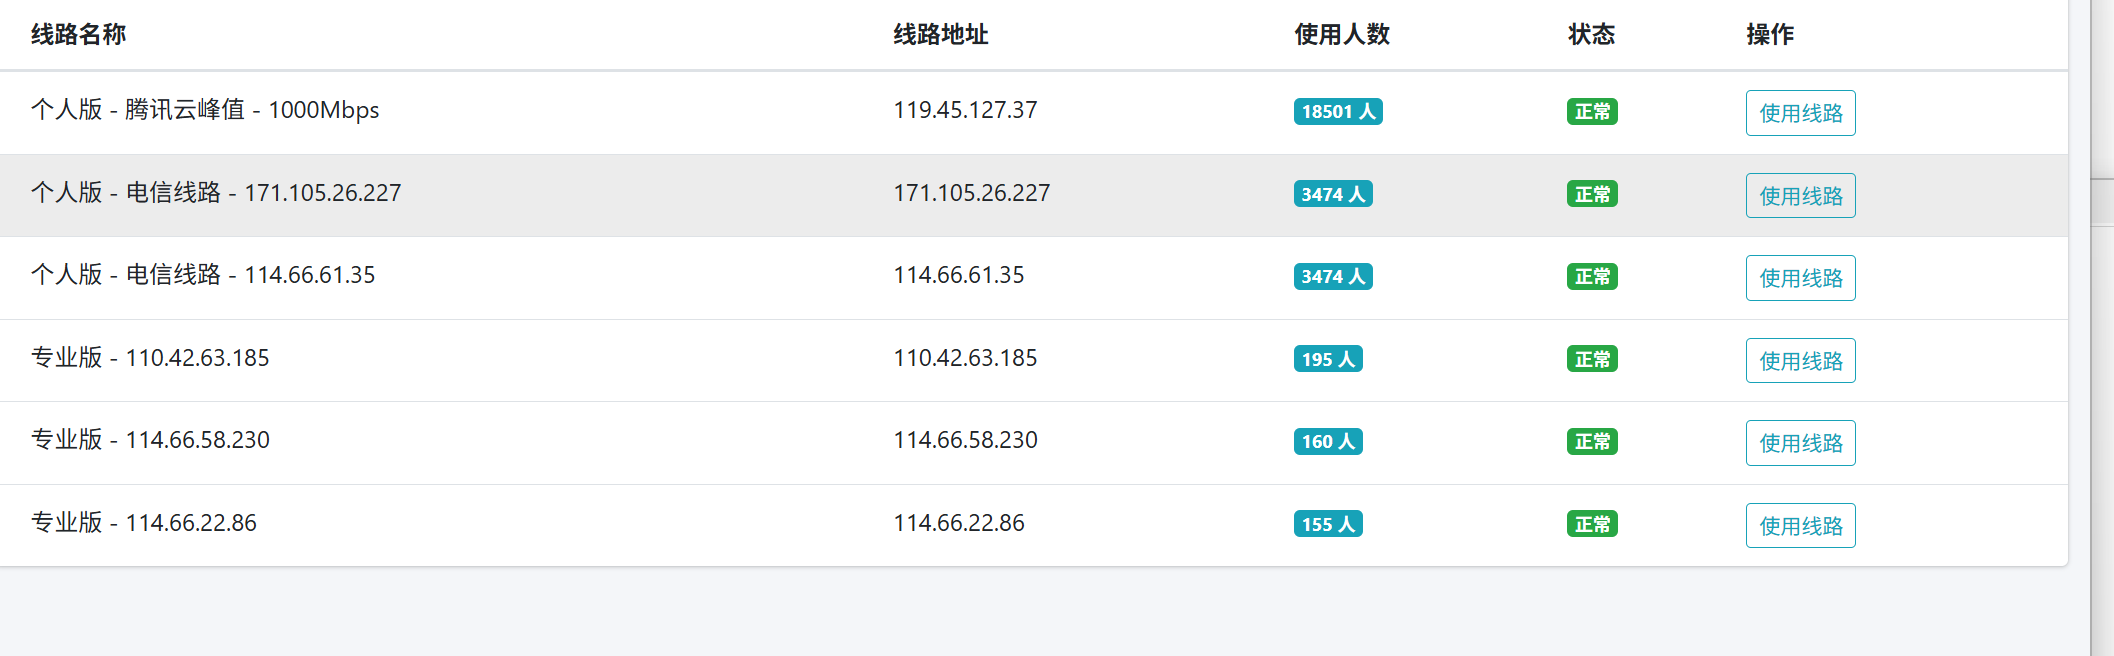Select the 个人版 - 腾讯云峰值 - 1000Mbps line name

205,110
